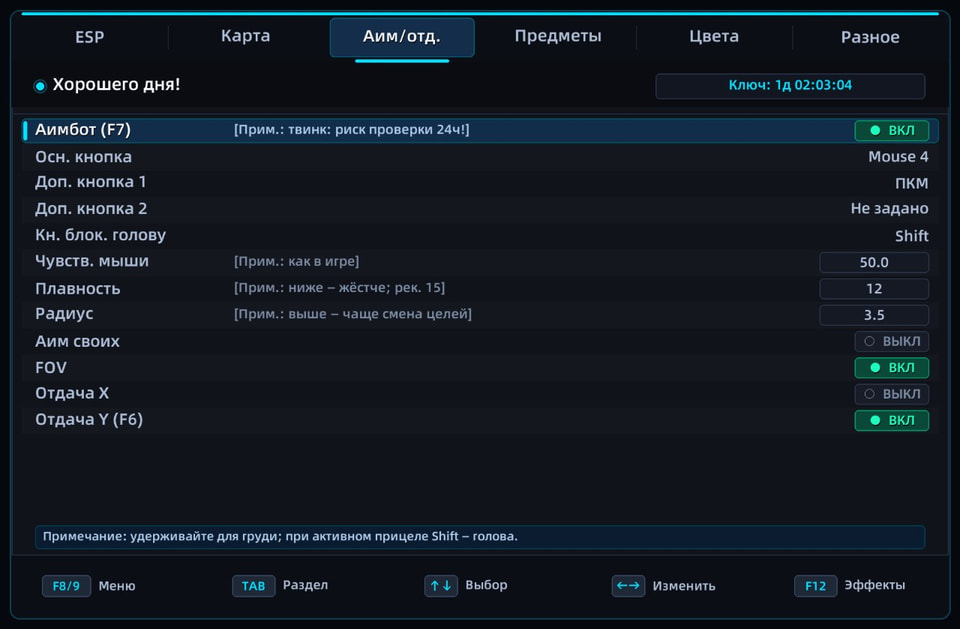Select the Отдача Y (F6) row label
The height and width of the screenshot is (629, 960).
[89, 420]
